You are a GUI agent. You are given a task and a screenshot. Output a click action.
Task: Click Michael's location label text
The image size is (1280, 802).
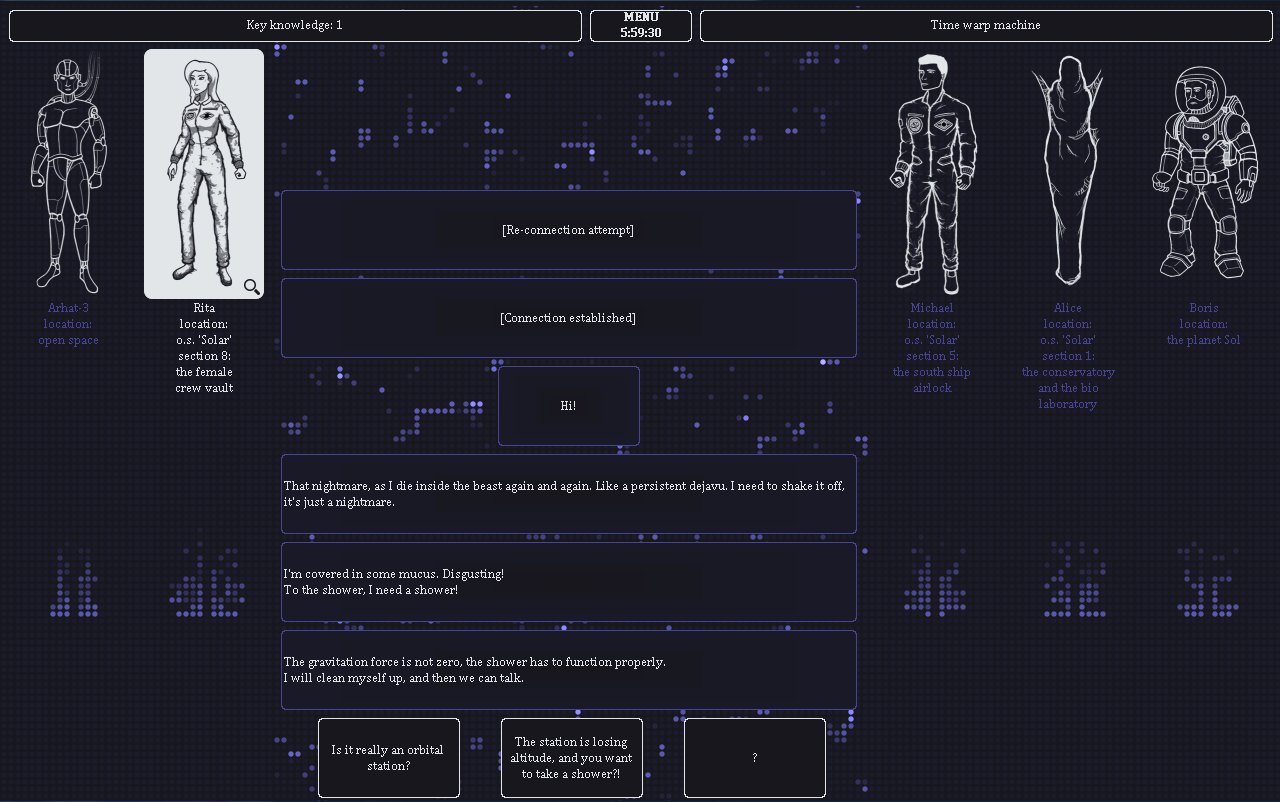(931, 348)
